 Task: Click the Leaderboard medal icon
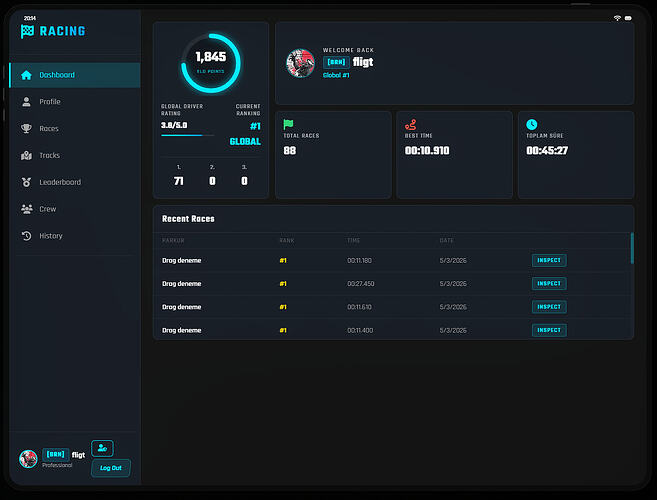click(x=26, y=182)
